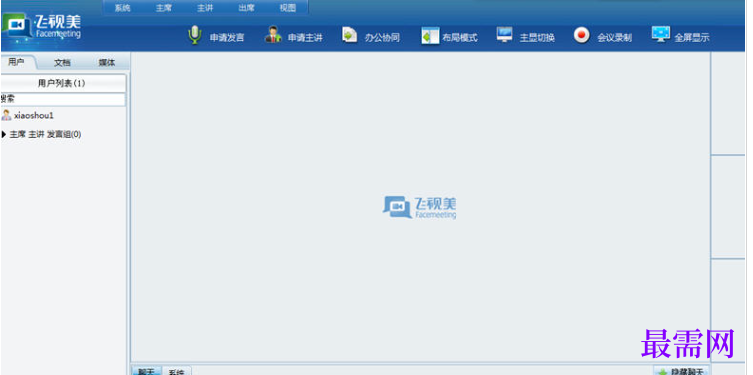Click the Facemeeting logo in the header
This screenshot has height=375, width=753.
[x=42, y=26]
